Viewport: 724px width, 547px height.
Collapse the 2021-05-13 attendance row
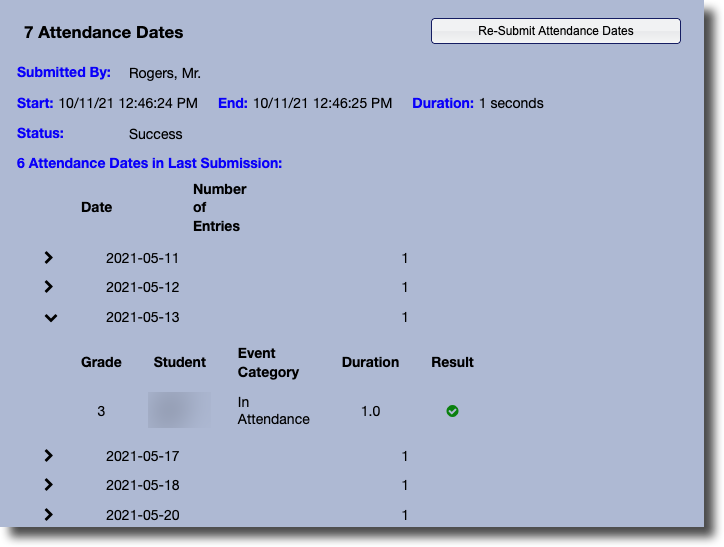pos(51,318)
